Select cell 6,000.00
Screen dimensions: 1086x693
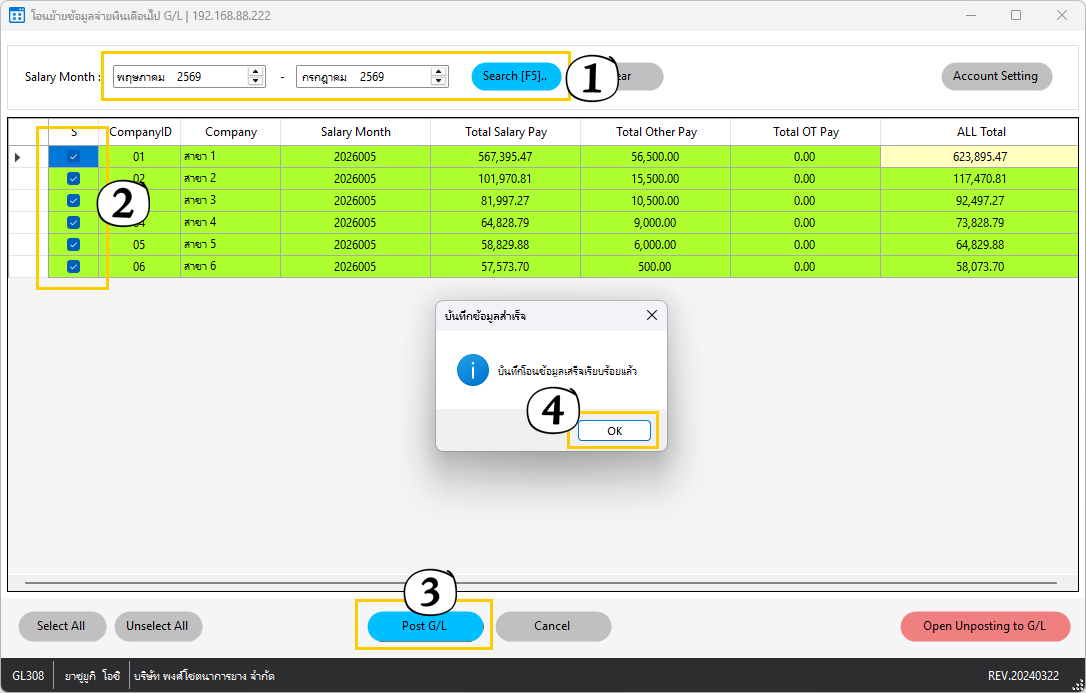656,244
